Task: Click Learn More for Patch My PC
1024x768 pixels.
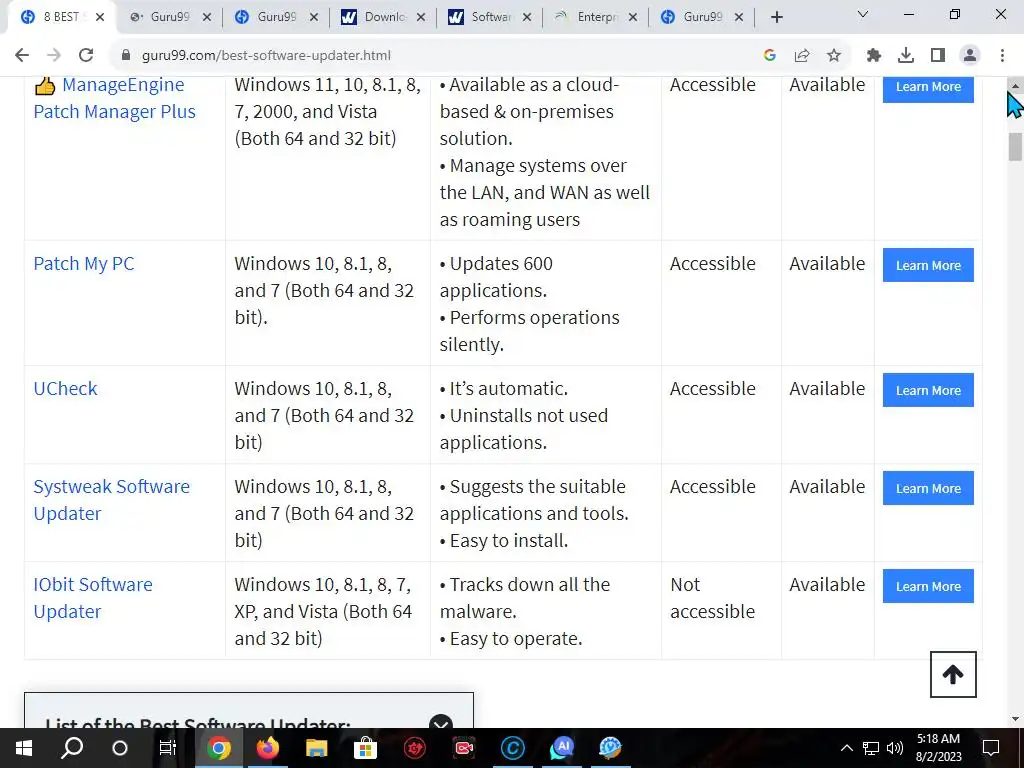Action: pyautogui.click(x=928, y=265)
